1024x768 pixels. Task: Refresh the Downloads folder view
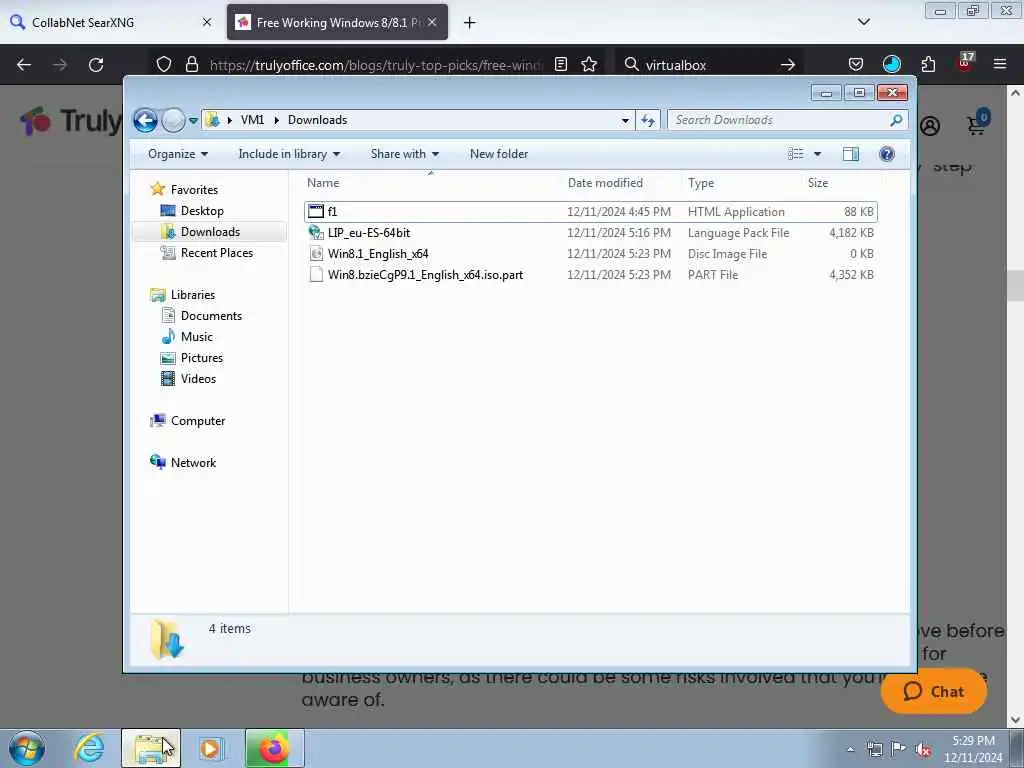click(x=648, y=120)
